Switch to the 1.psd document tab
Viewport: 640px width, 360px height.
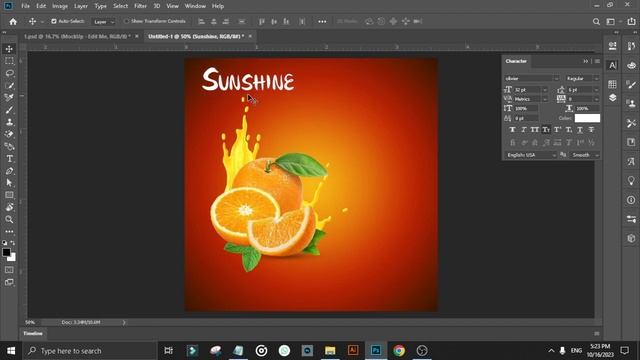(77, 36)
